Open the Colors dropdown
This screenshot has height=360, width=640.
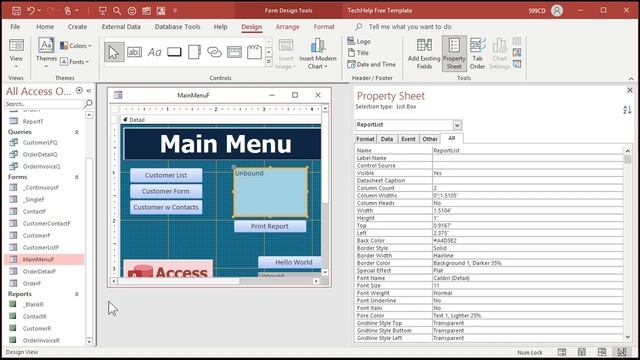(x=76, y=46)
